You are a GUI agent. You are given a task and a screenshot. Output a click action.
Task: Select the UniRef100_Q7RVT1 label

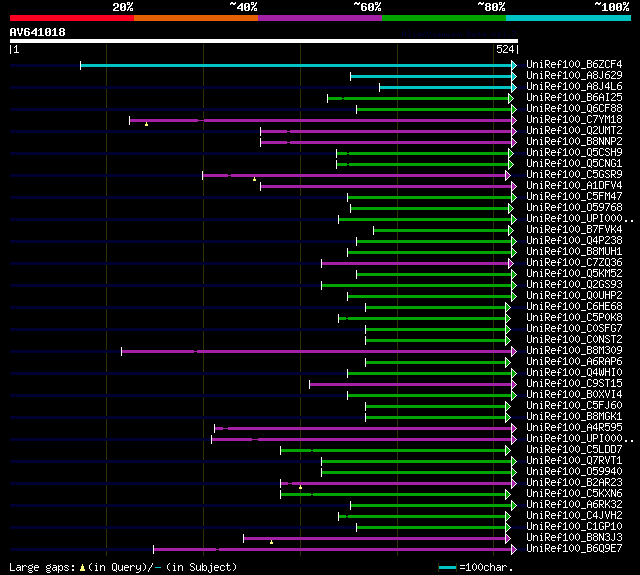[x=574, y=461]
